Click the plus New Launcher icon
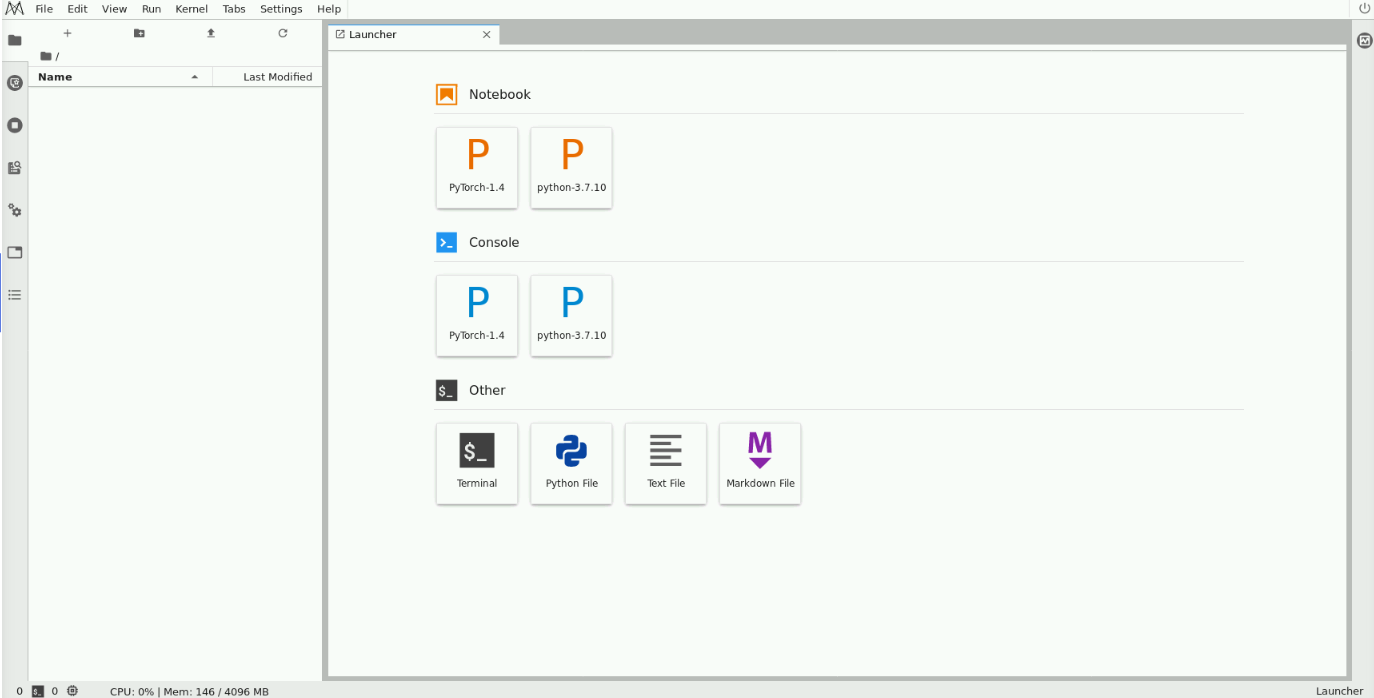Viewport: 1374px width, 698px height. (67, 33)
